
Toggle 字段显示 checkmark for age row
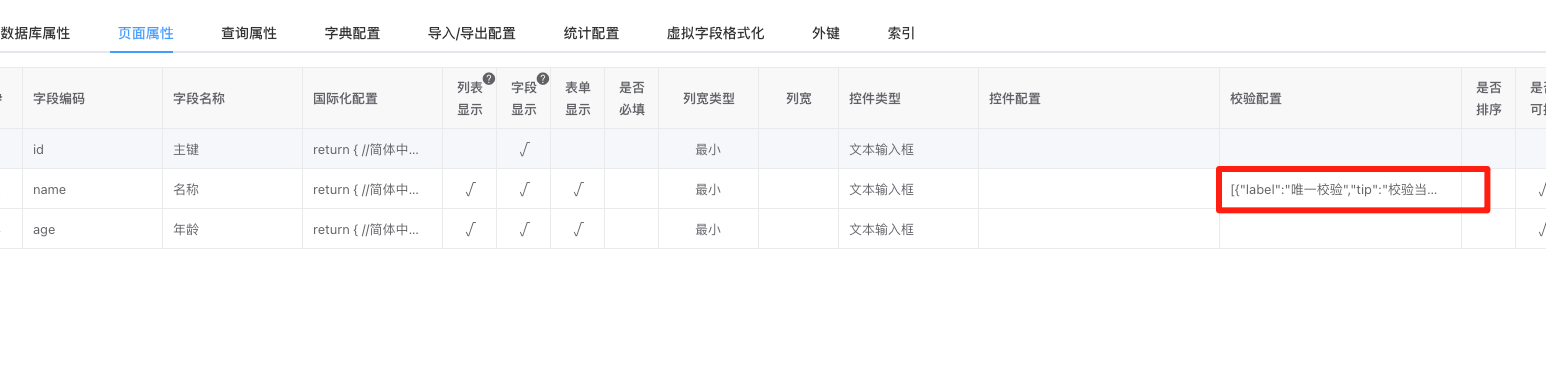pos(524,229)
